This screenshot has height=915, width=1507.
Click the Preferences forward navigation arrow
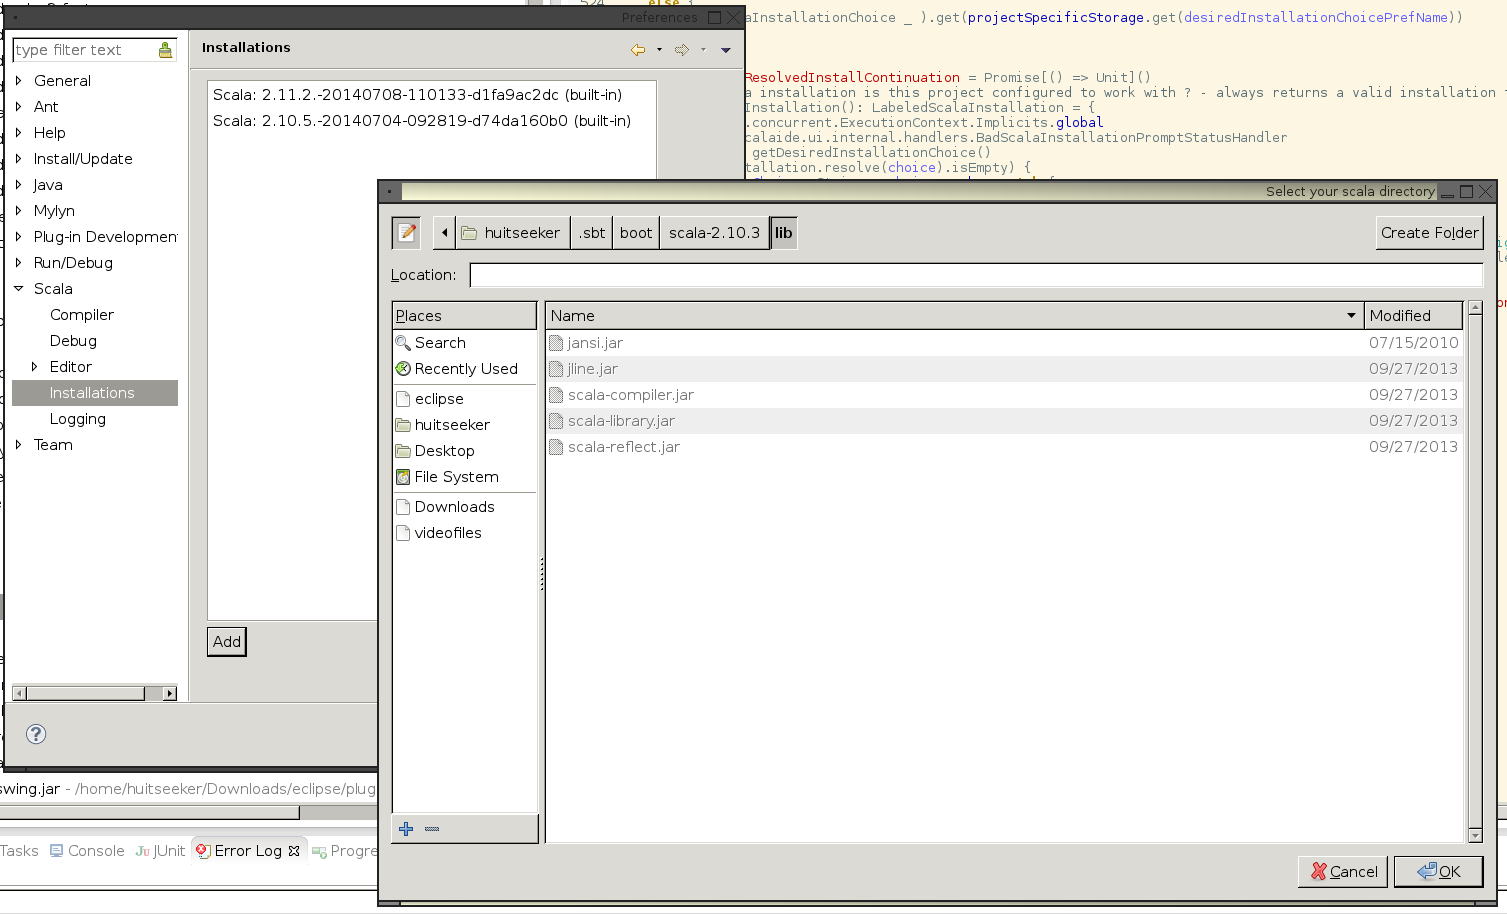(x=682, y=49)
